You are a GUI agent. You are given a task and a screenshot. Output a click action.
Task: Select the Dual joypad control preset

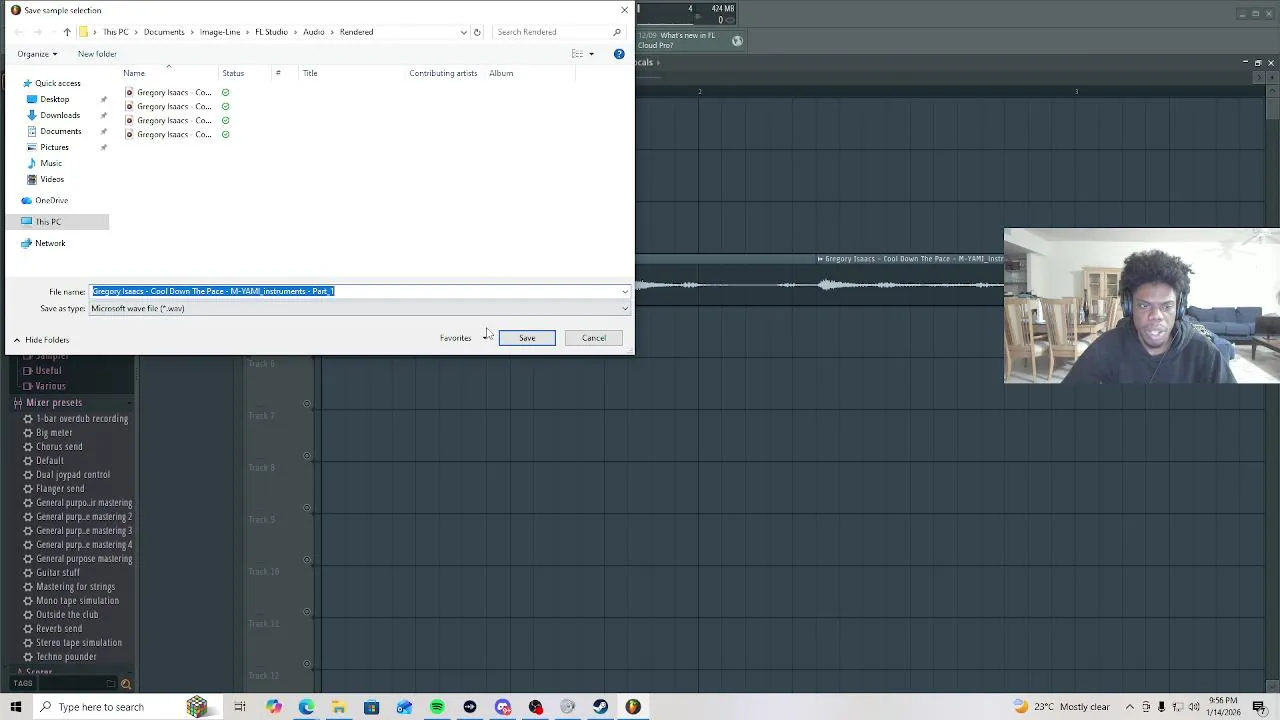tap(73, 475)
